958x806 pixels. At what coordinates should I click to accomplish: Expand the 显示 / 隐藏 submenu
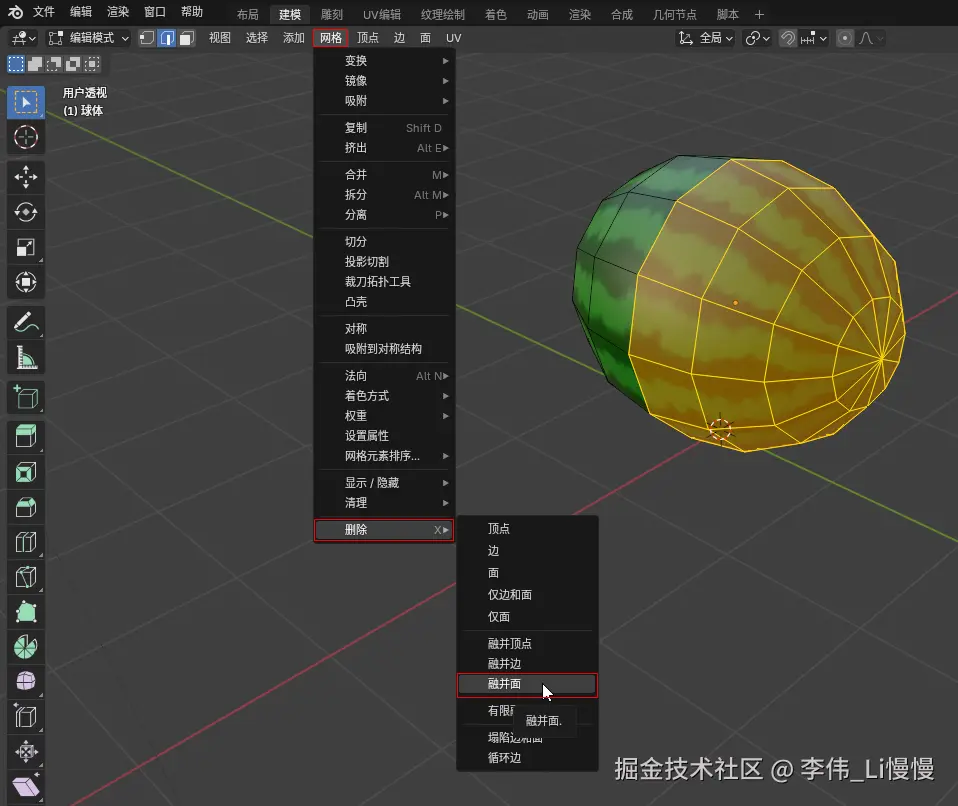(x=384, y=483)
